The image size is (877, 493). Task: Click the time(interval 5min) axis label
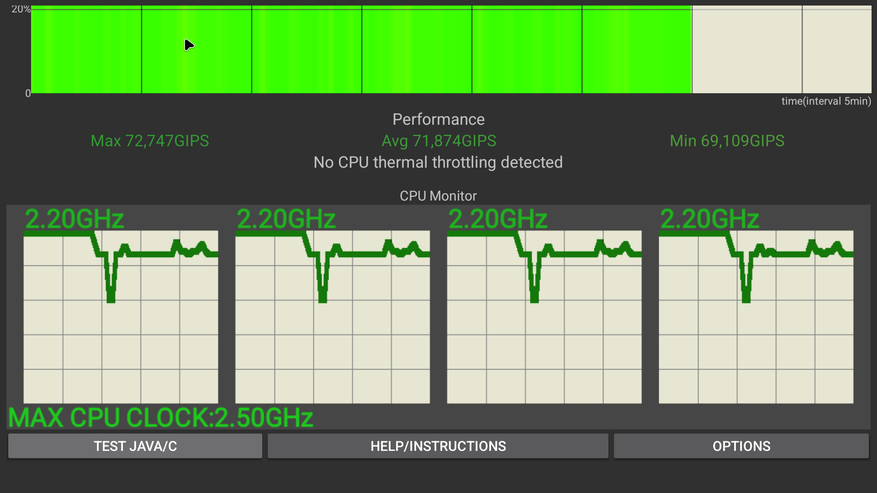[826, 102]
